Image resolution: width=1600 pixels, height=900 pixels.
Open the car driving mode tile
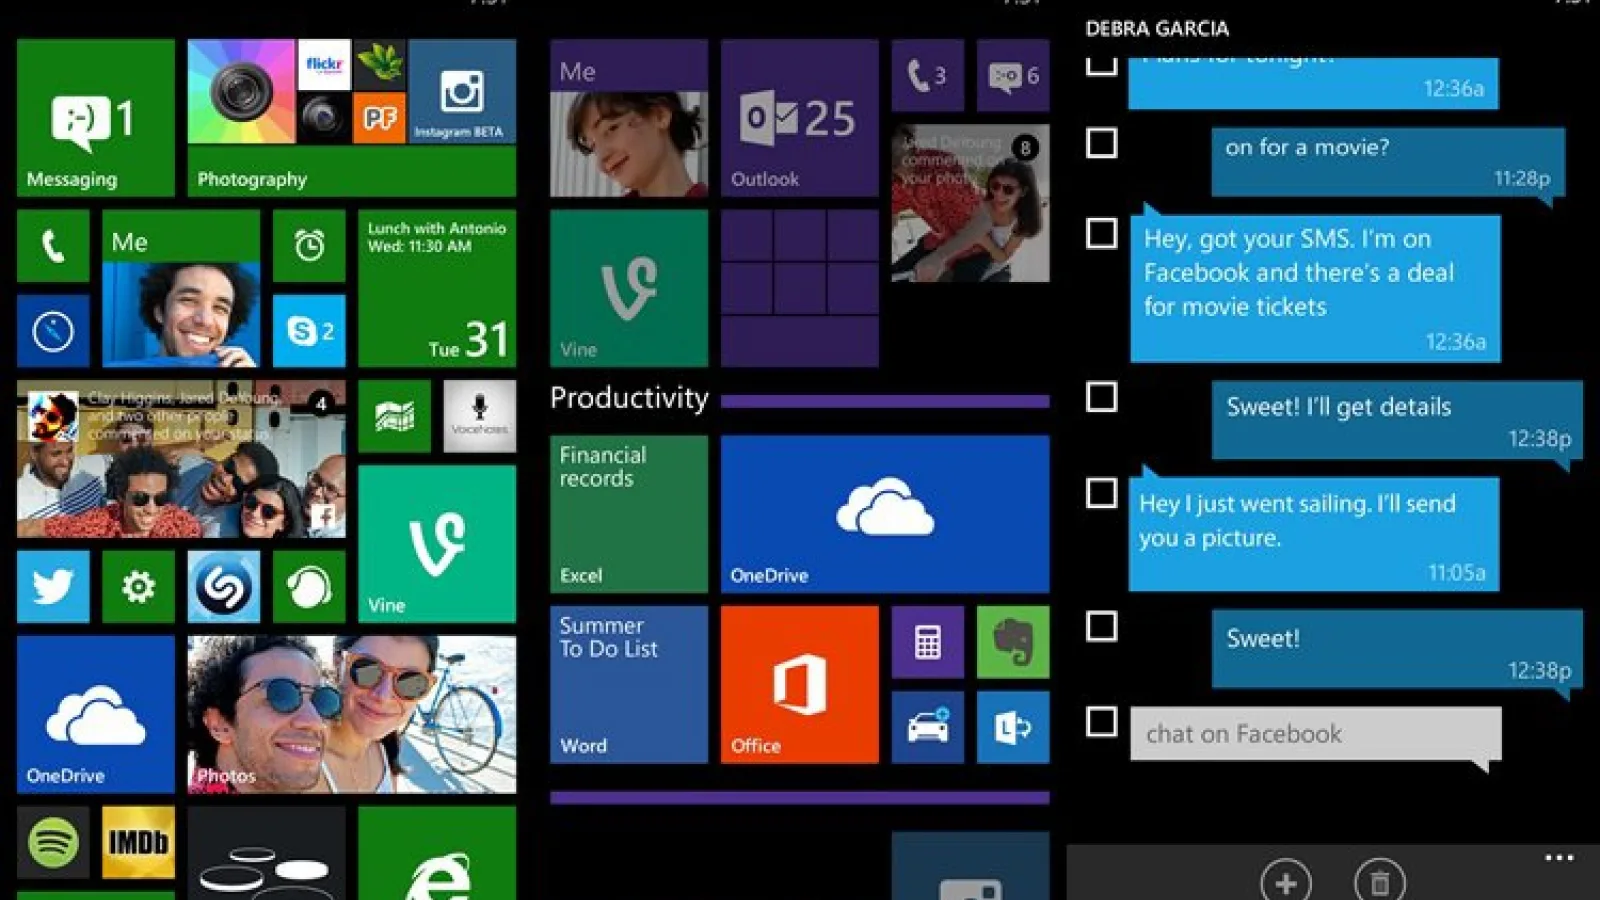[x=928, y=727]
